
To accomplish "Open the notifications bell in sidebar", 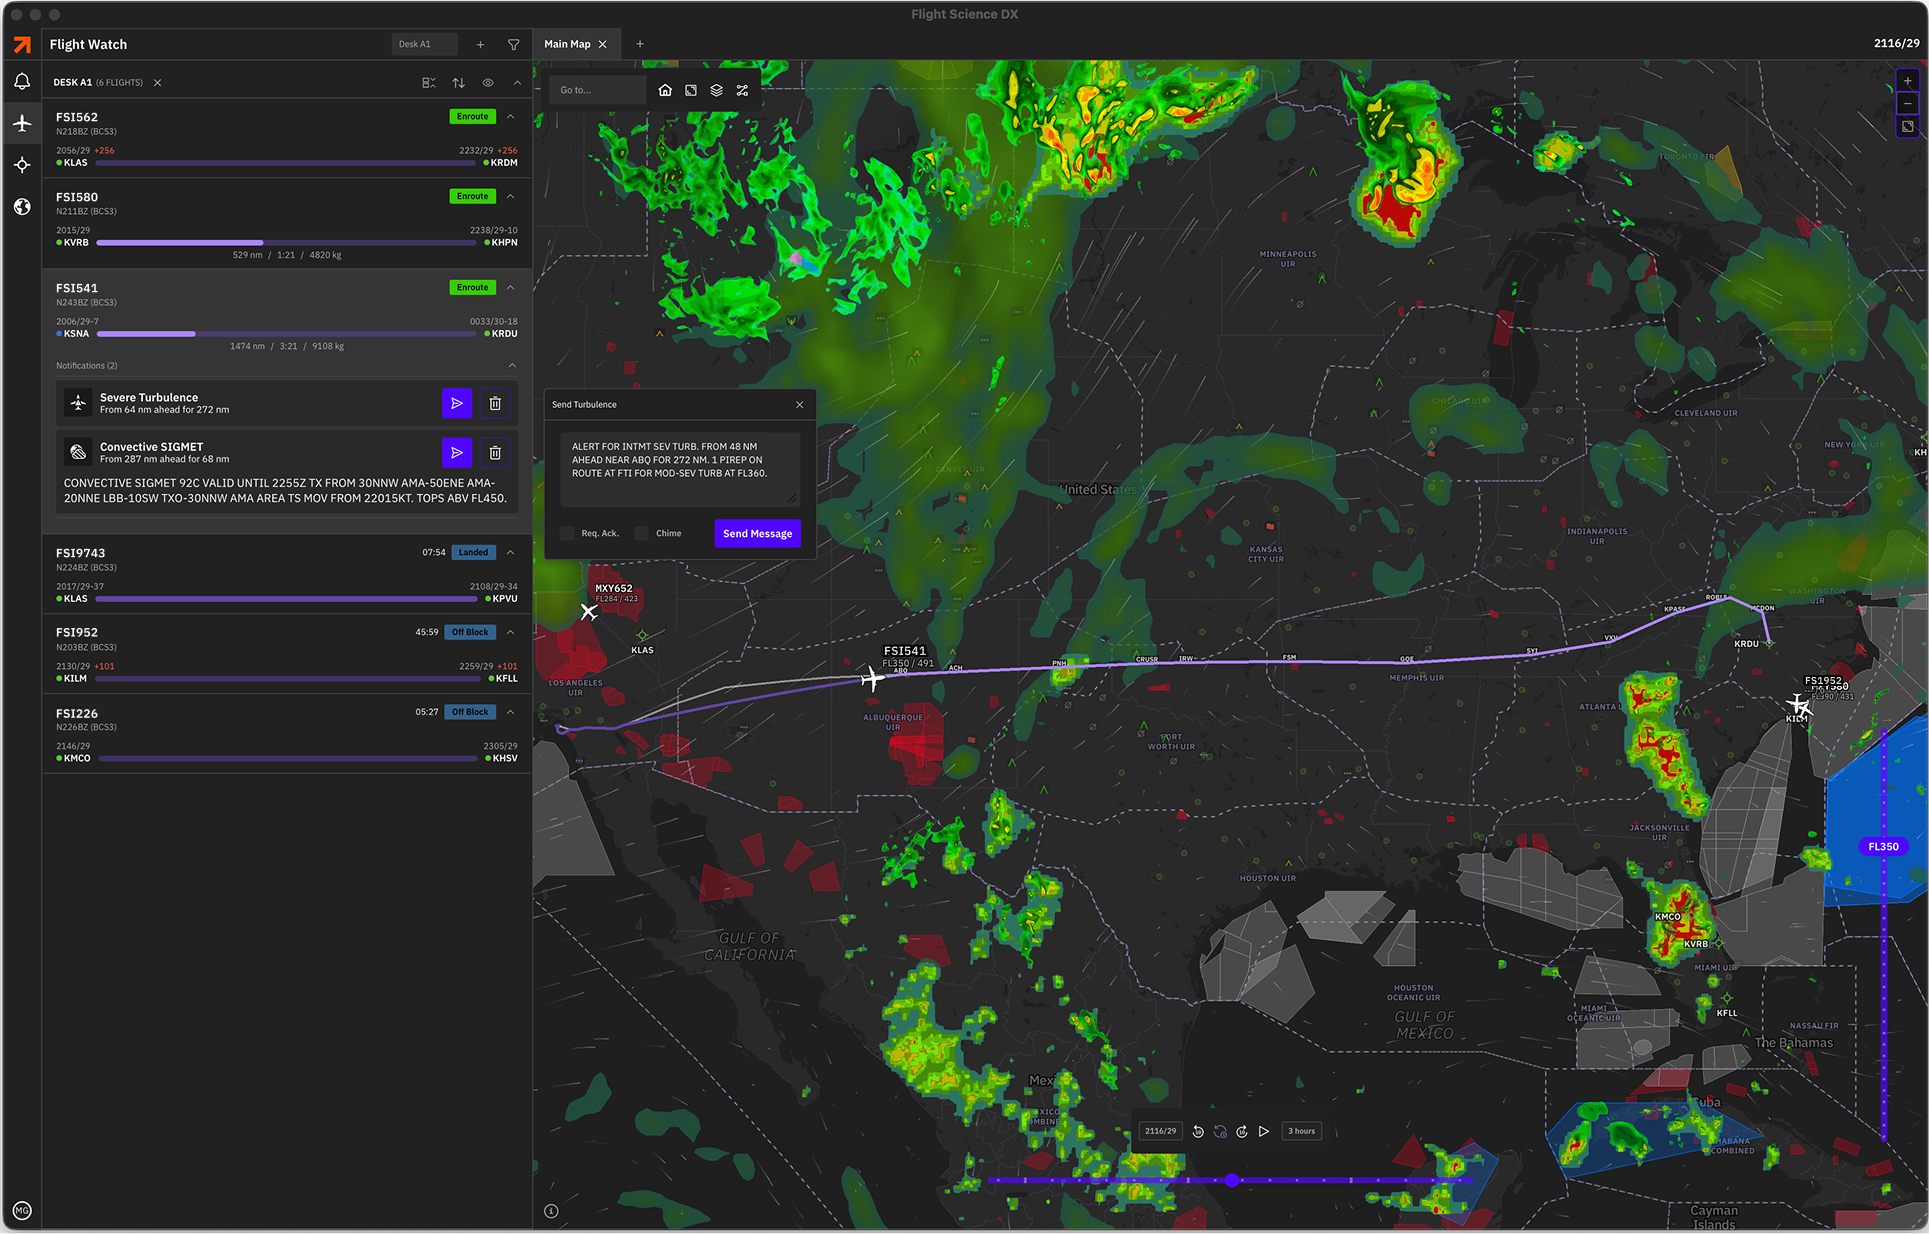I will tap(22, 82).
